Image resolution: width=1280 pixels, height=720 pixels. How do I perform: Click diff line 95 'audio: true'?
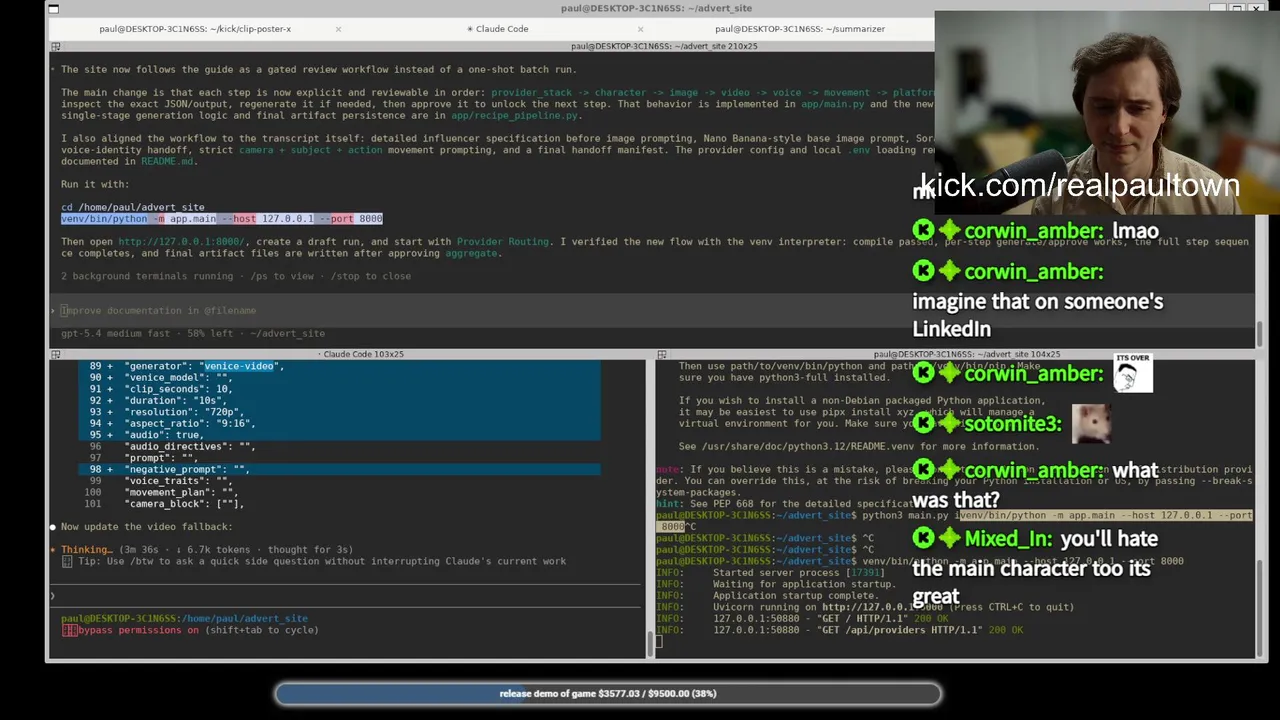pyautogui.click(x=340, y=435)
